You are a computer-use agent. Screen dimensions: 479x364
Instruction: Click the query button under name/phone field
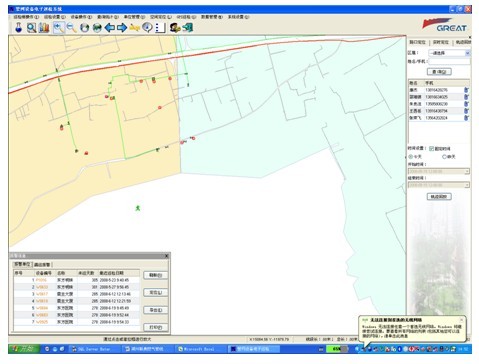pos(439,72)
